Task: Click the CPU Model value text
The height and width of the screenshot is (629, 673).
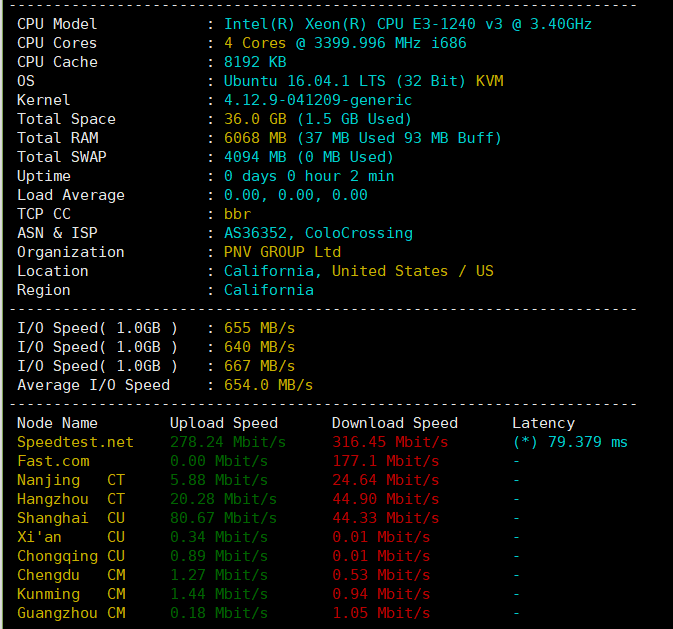Action: point(407,24)
